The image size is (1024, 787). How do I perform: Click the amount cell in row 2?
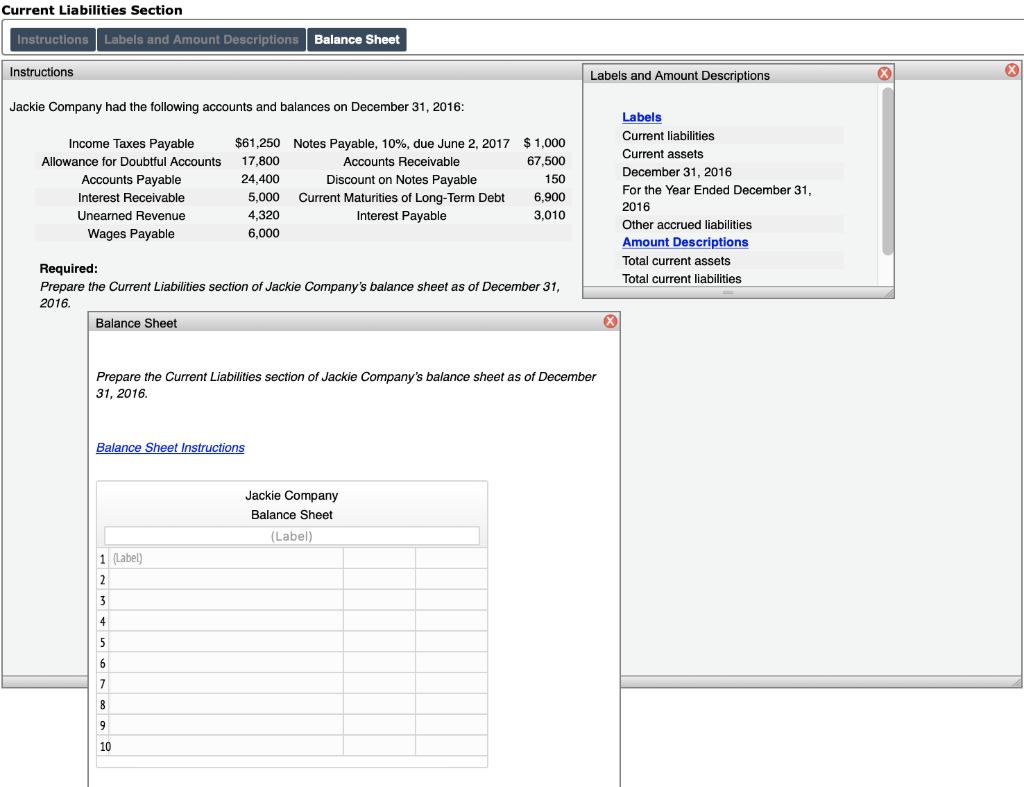pyautogui.click(x=378, y=578)
